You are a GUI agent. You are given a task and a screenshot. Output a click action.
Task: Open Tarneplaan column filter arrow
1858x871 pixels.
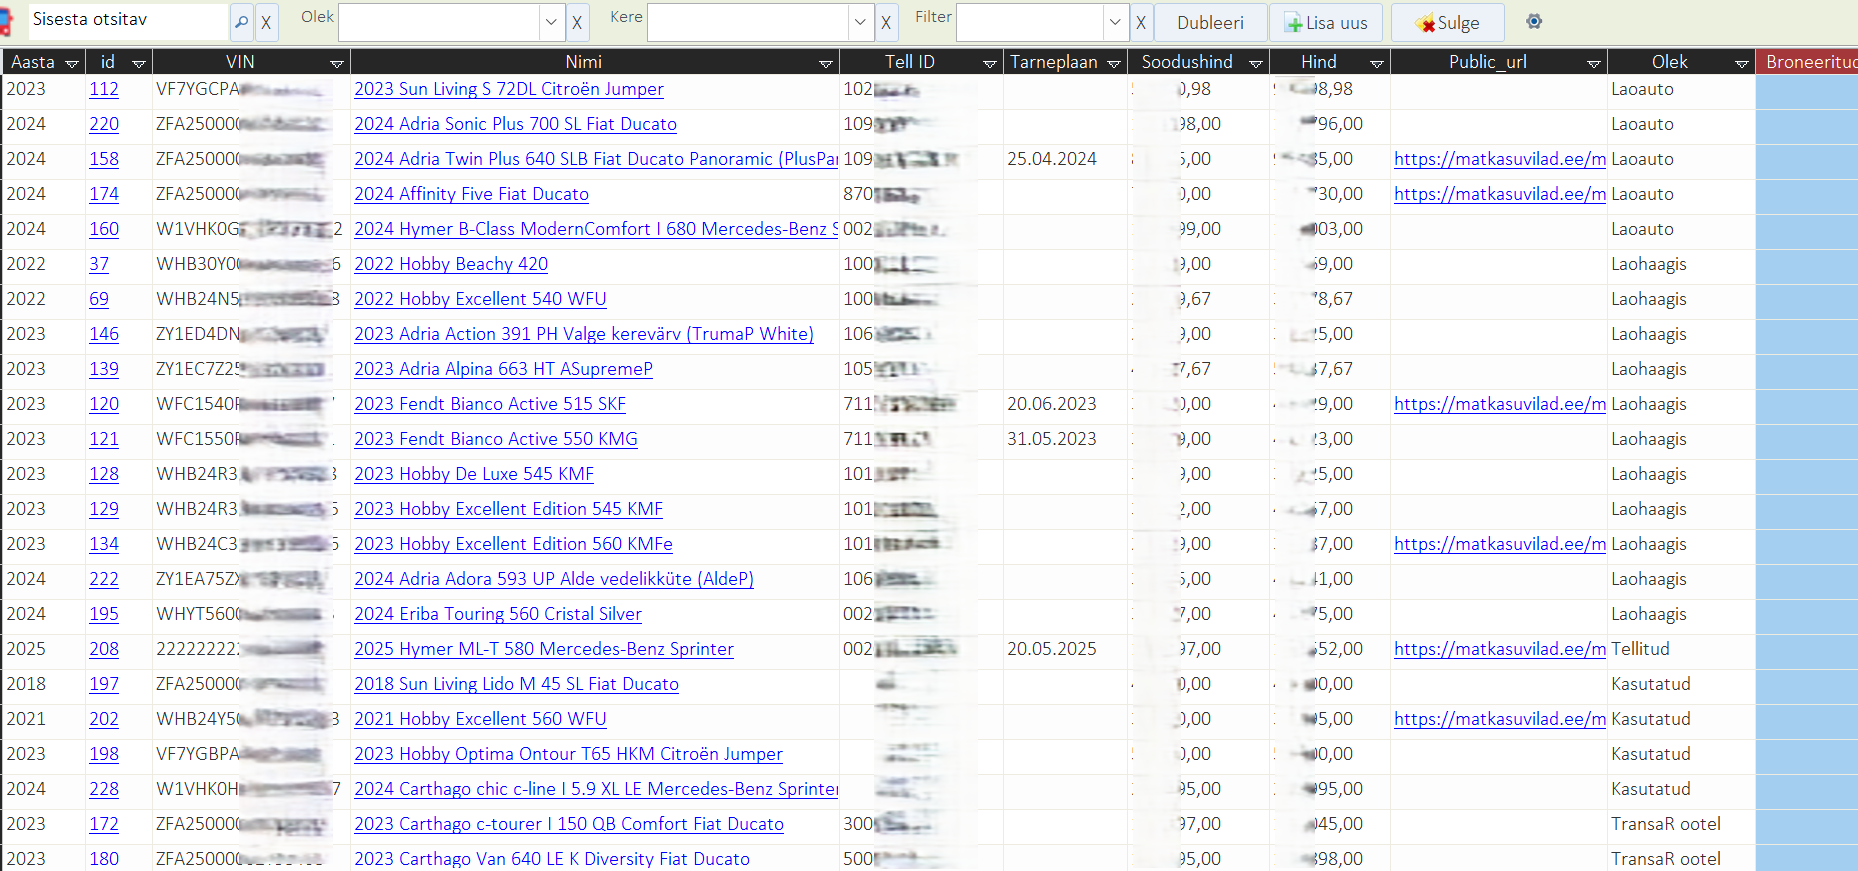pyautogui.click(x=1114, y=63)
